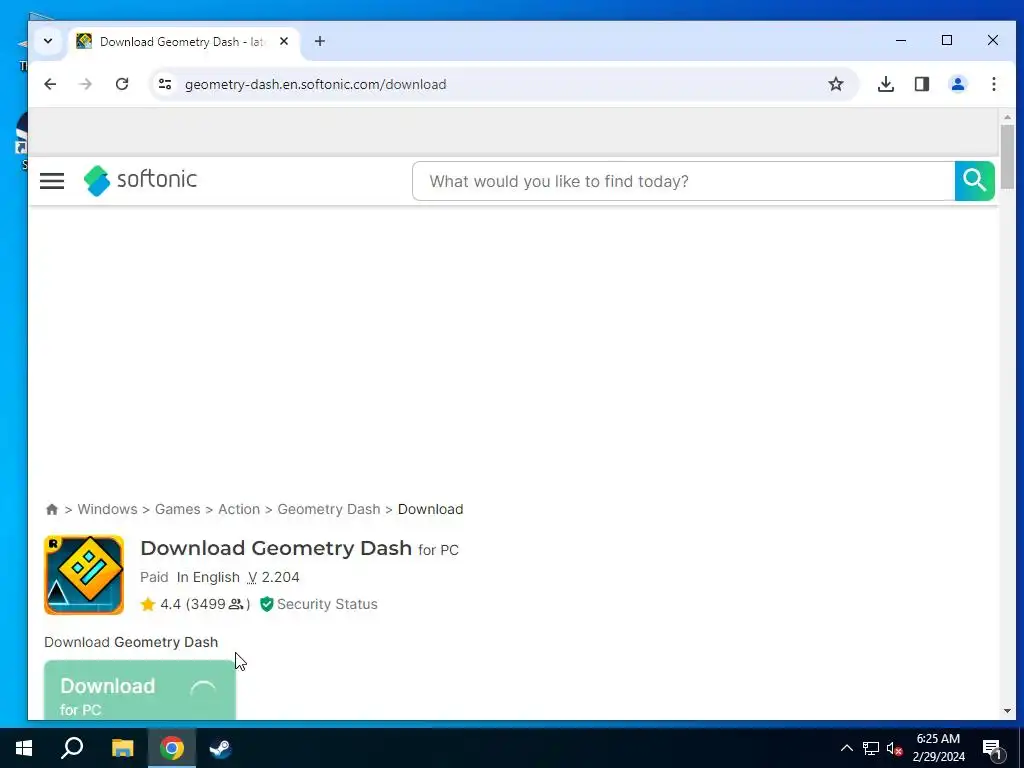Minimize the Chrome window

tap(901, 40)
